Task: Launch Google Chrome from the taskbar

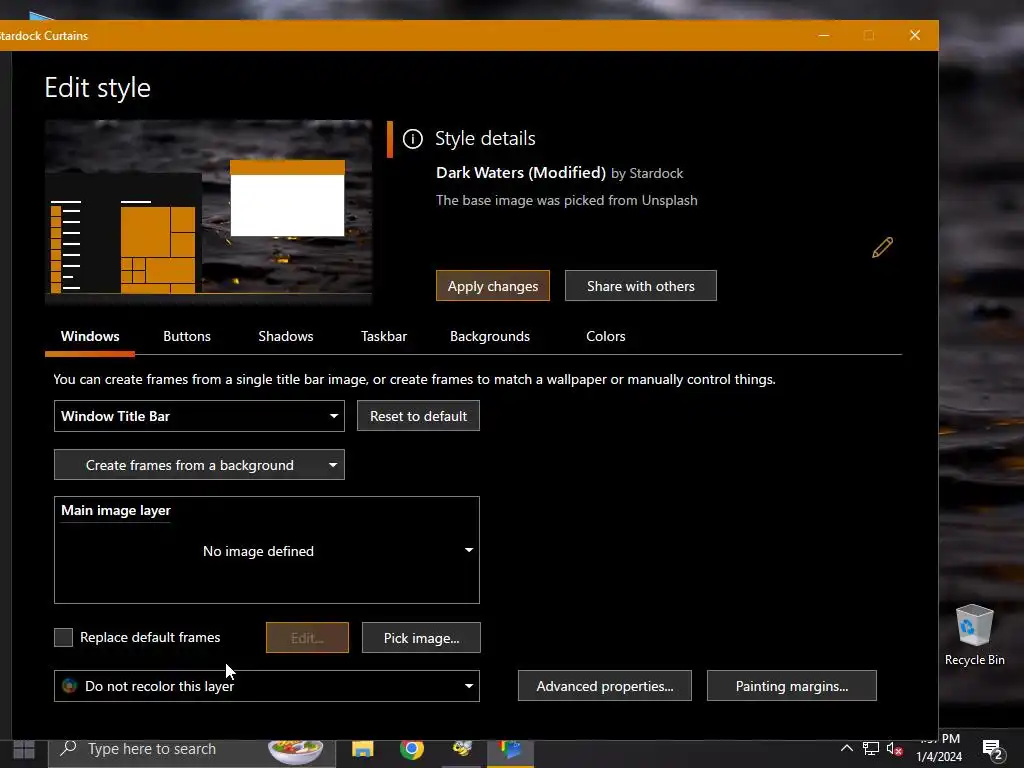Action: (411, 748)
